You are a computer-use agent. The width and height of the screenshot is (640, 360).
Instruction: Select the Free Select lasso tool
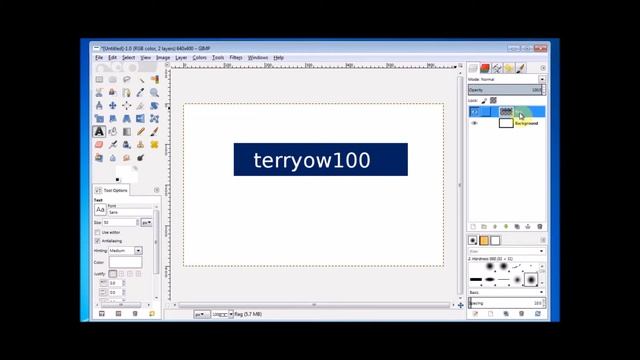coord(127,80)
